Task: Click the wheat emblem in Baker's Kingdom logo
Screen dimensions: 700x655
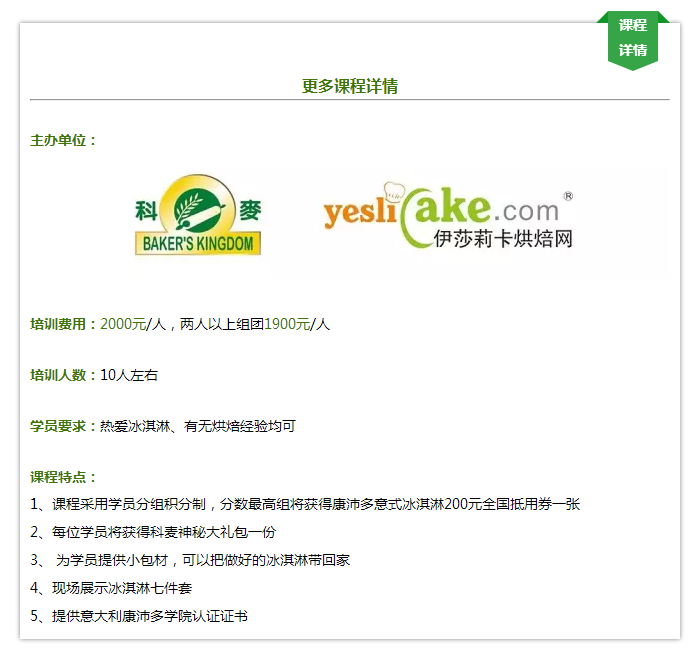Action: [198, 208]
